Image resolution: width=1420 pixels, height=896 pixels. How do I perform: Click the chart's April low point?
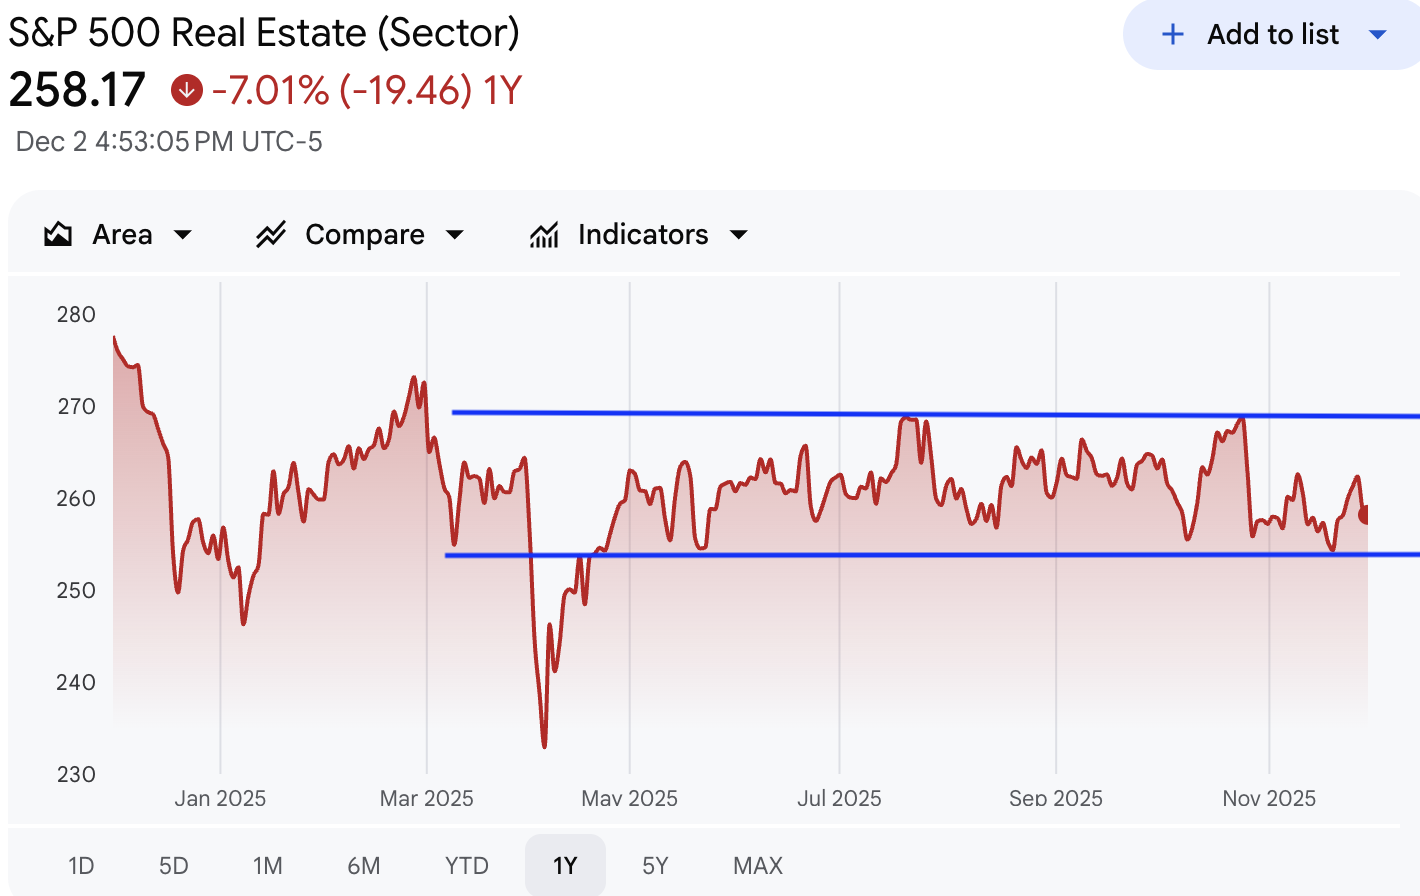[544, 745]
